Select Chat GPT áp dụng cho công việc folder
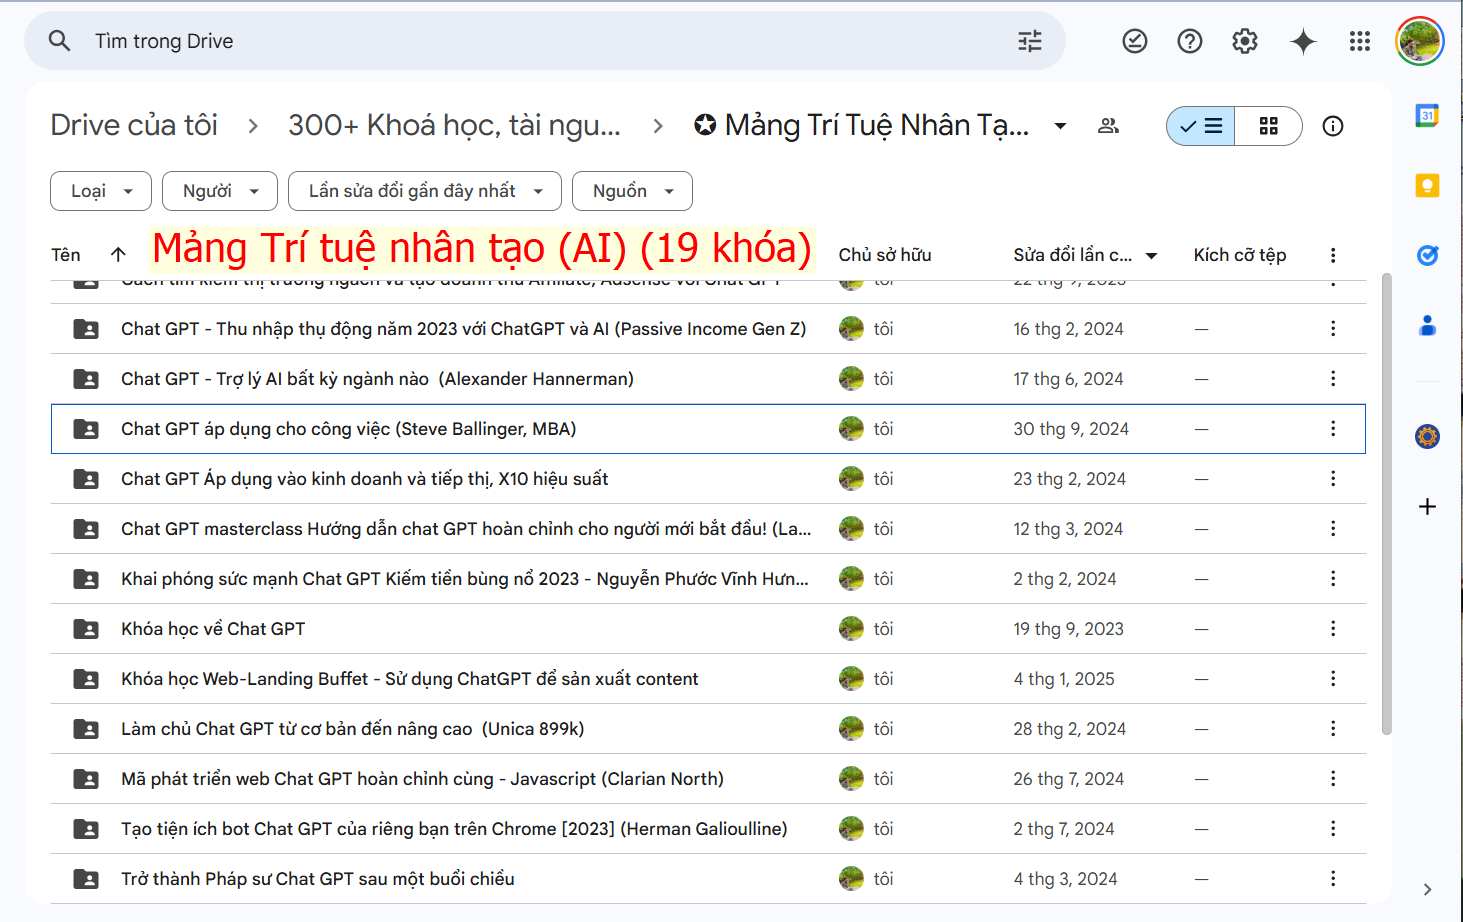Viewport: 1463px width, 922px height. [348, 429]
